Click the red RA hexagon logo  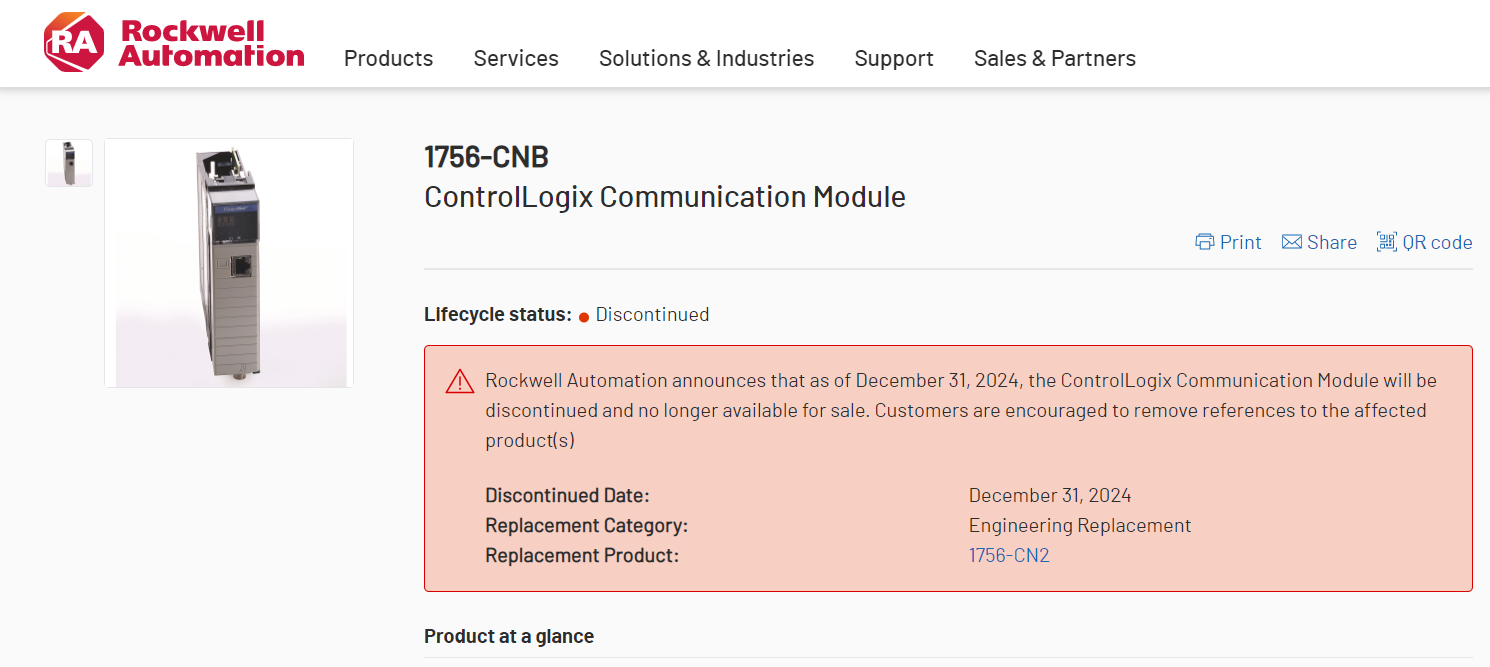[x=74, y=42]
